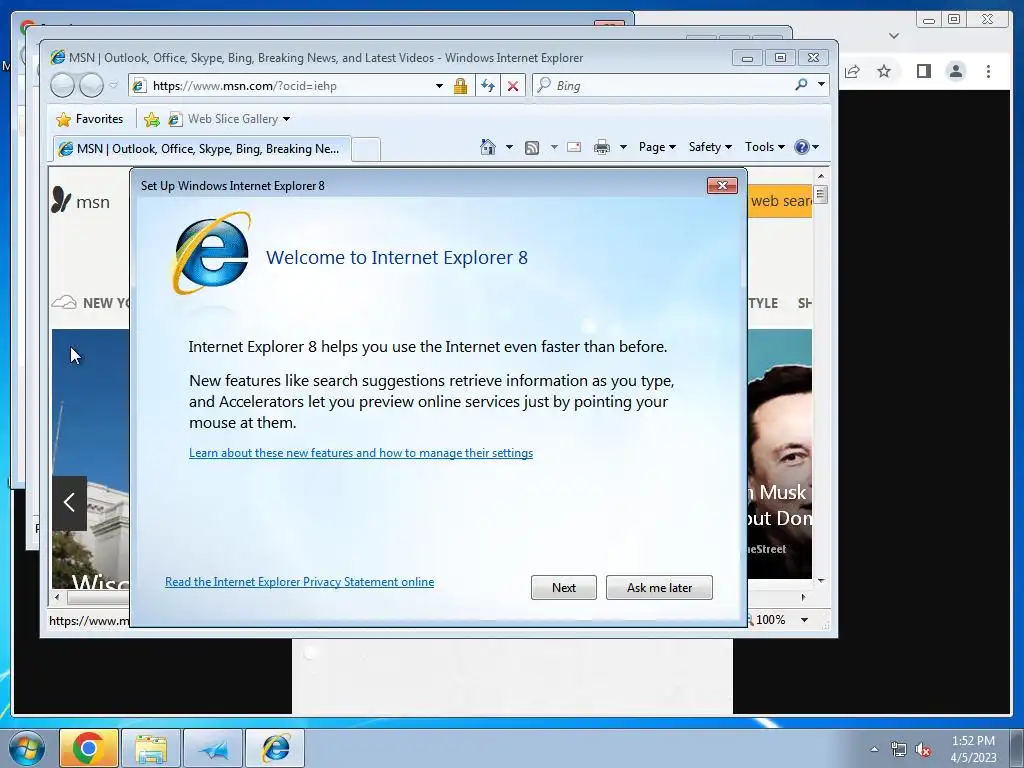Click the blue paper-plane taskbar icon
1024x768 pixels.
tap(214, 748)
